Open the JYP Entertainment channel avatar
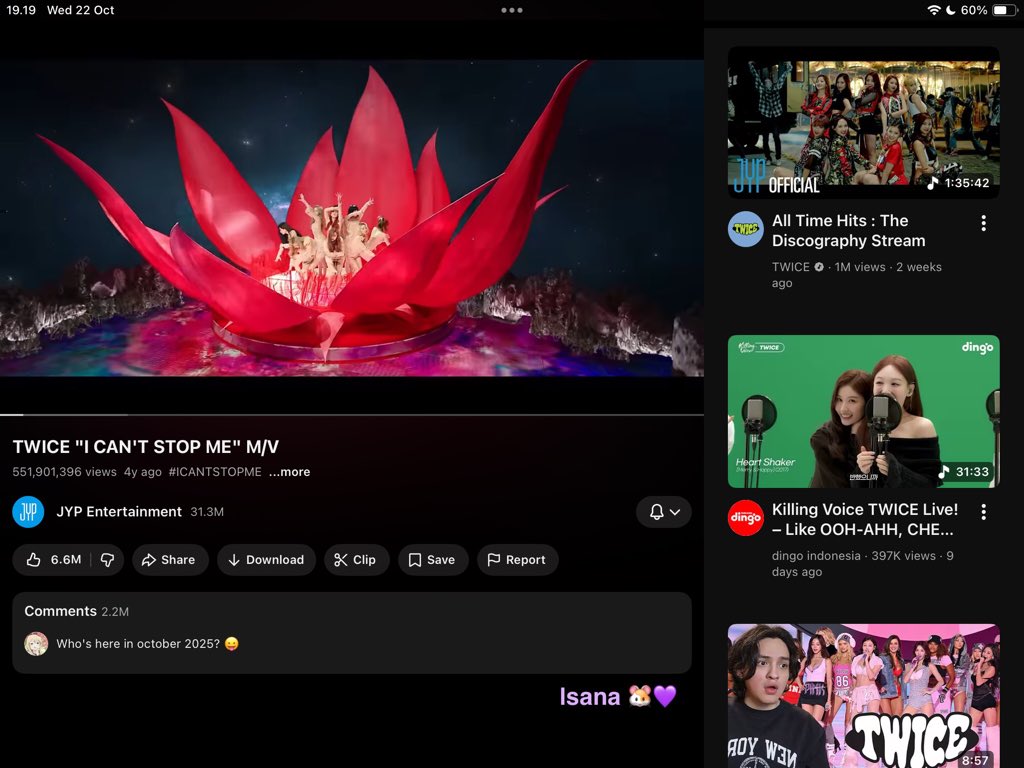 [28, 512]
